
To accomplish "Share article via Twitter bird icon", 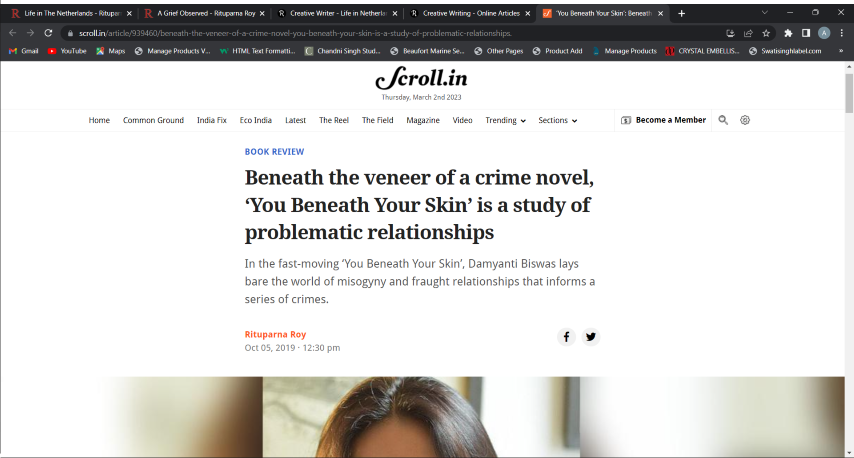I will [591, 337].
